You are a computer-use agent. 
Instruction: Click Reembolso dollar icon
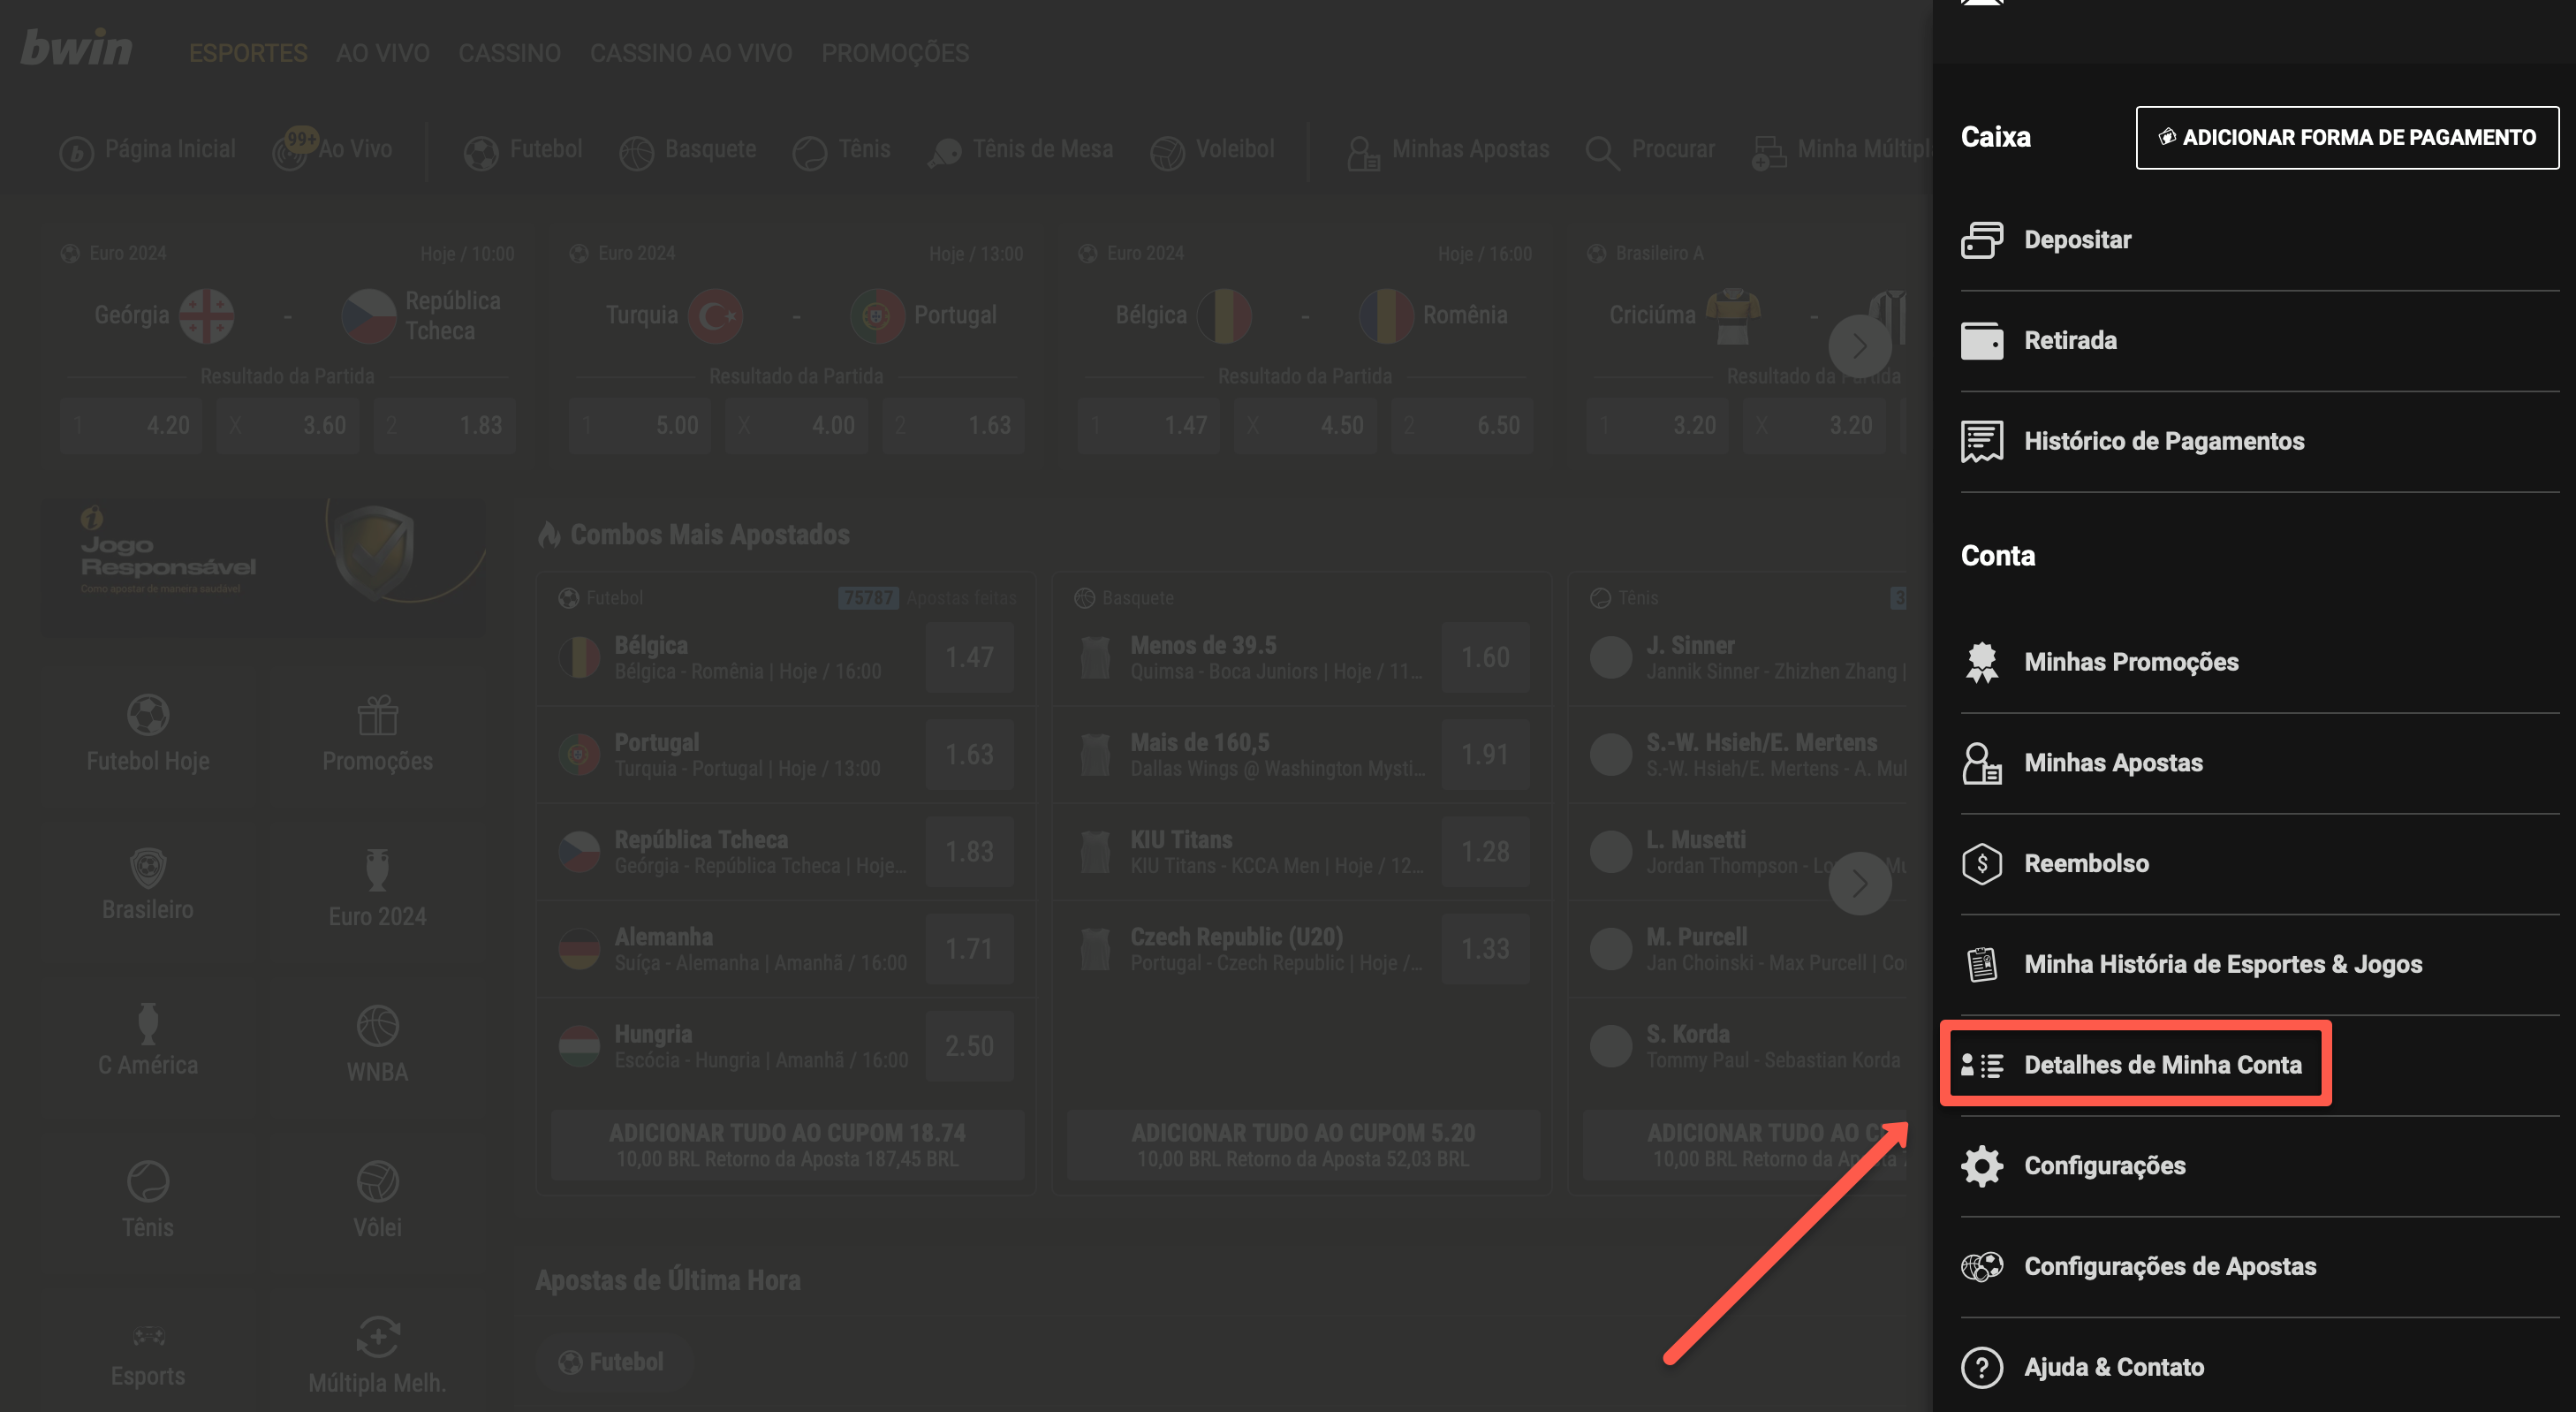pyautogui.click(x=1981, y=864)
